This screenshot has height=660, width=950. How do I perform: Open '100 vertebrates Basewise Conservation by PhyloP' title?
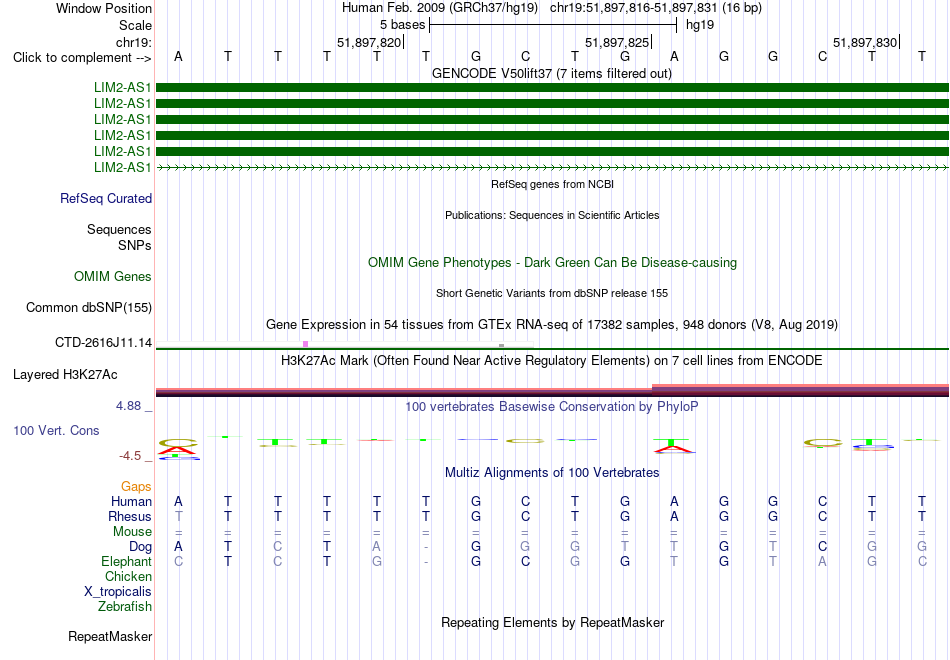[552, 407]
